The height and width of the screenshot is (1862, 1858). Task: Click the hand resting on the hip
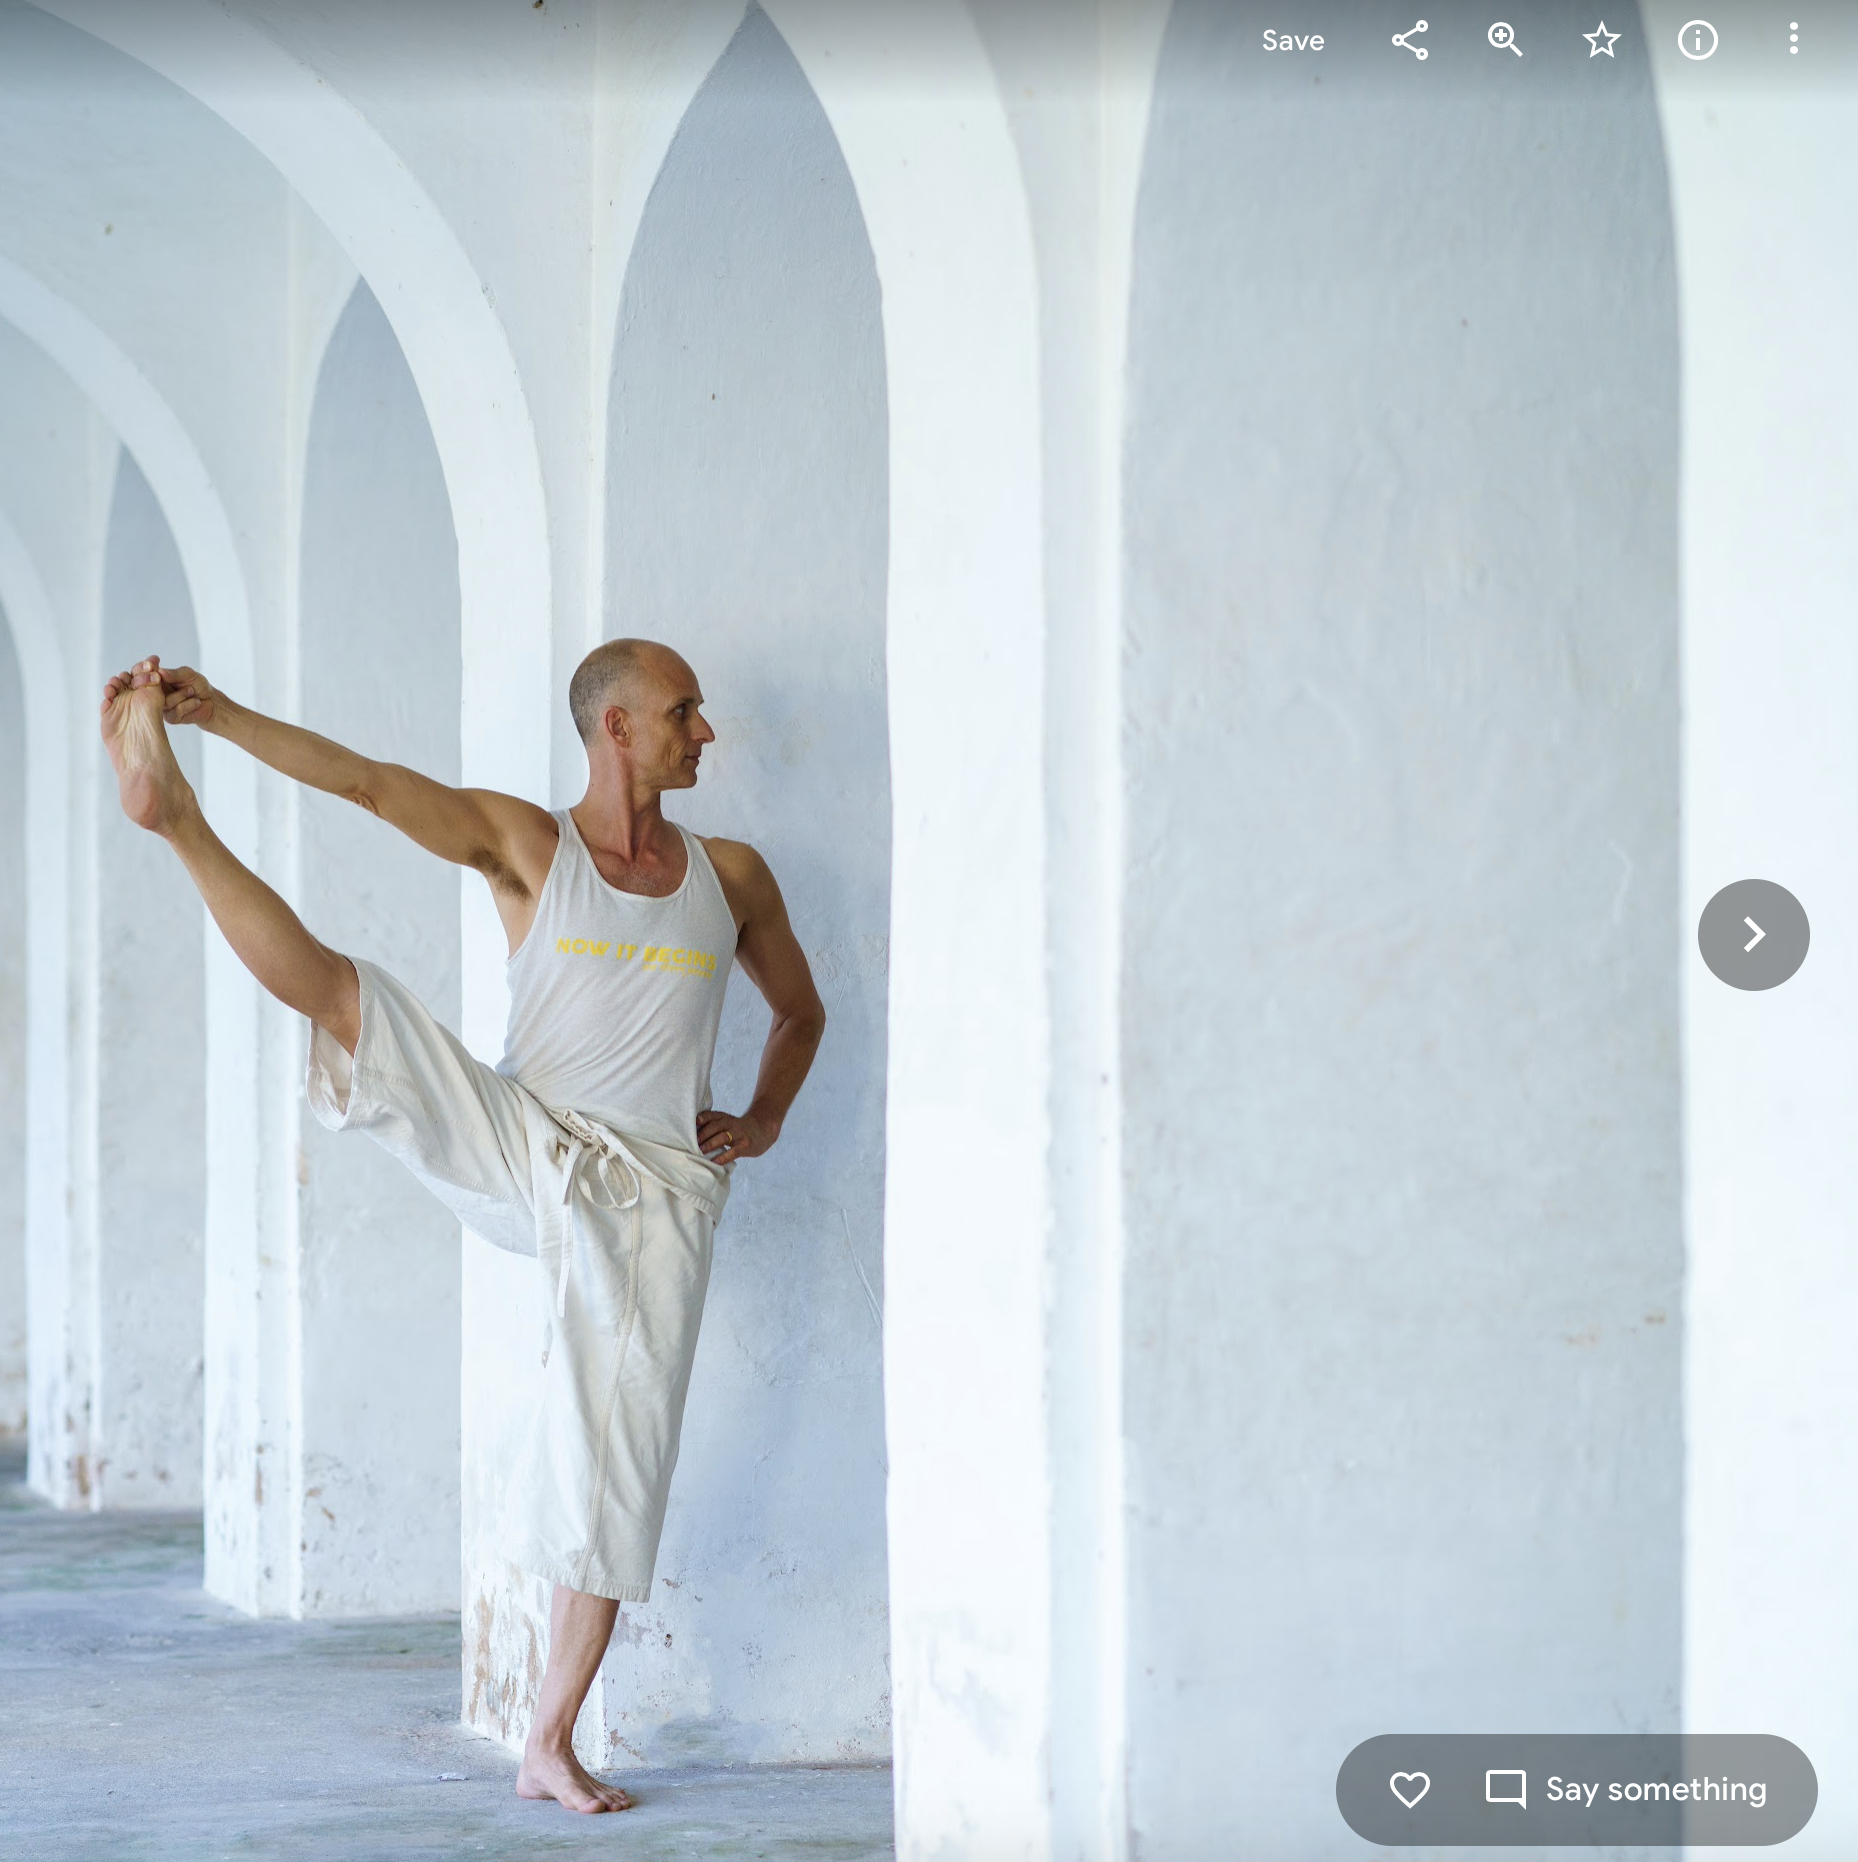[x=732, y=1135]
